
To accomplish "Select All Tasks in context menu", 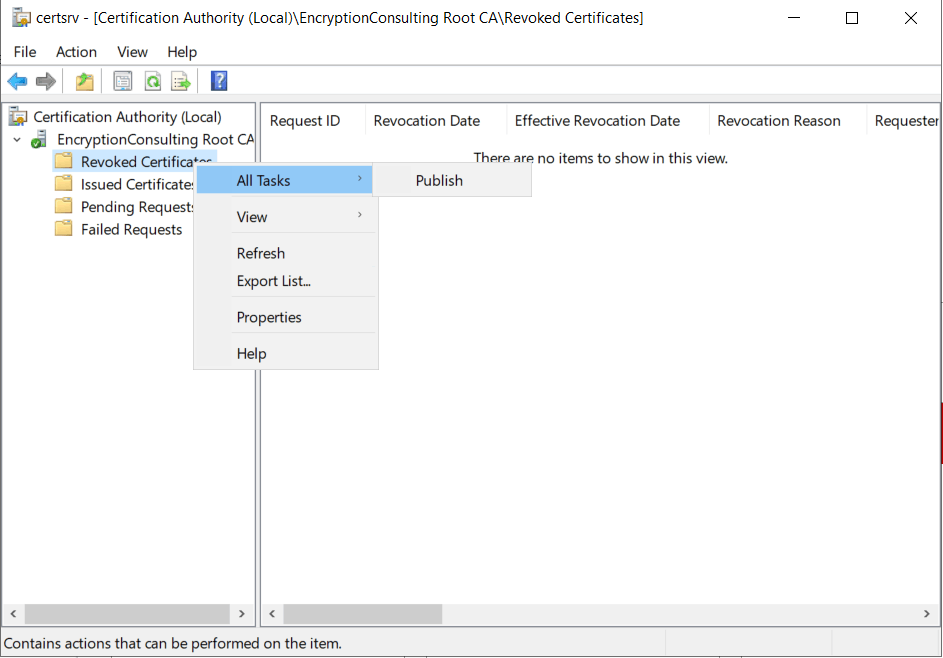I will click(285, 180).
